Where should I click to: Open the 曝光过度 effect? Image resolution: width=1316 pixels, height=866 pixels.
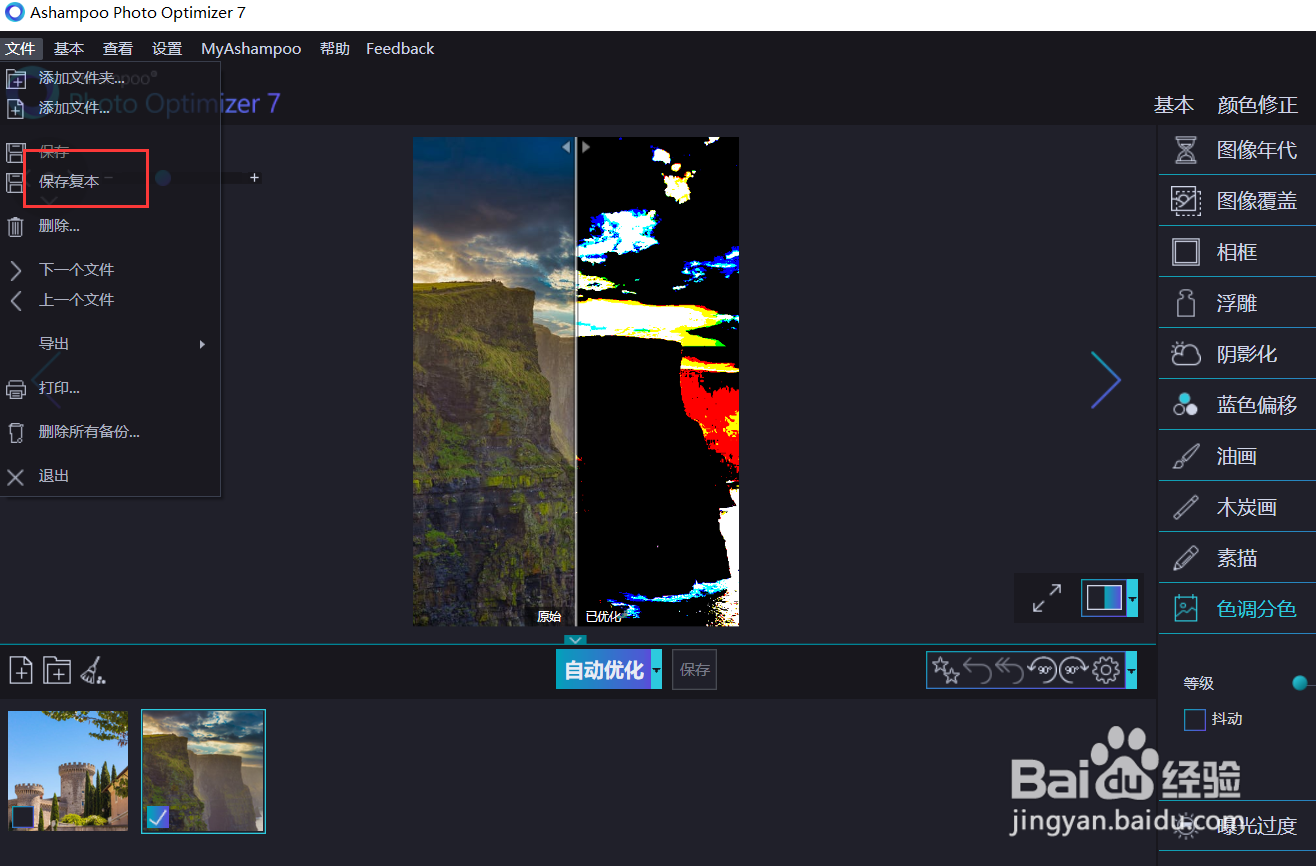1238,827
